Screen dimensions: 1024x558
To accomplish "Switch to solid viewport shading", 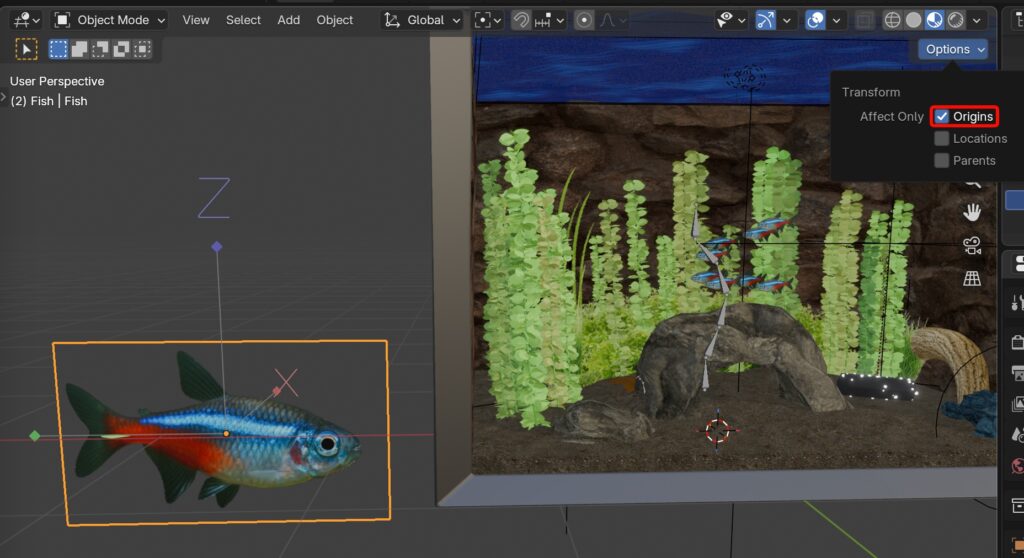I will (914, 20).
